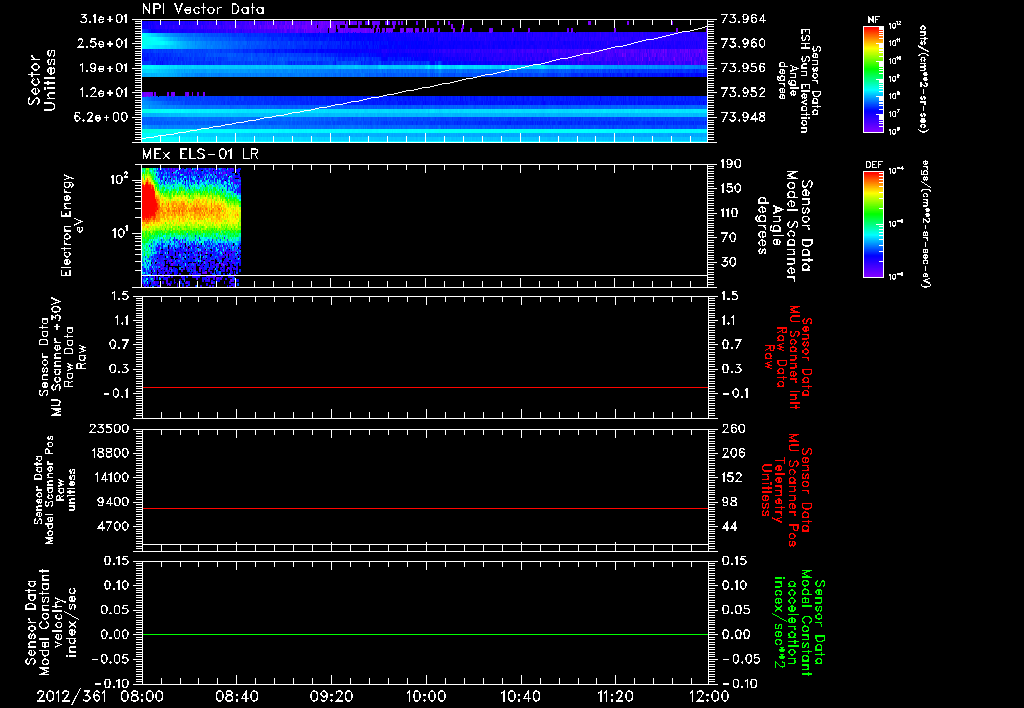Click the NF color bar legend
The height and width of the screenshot is (708, 1024).
coord(874,78)
